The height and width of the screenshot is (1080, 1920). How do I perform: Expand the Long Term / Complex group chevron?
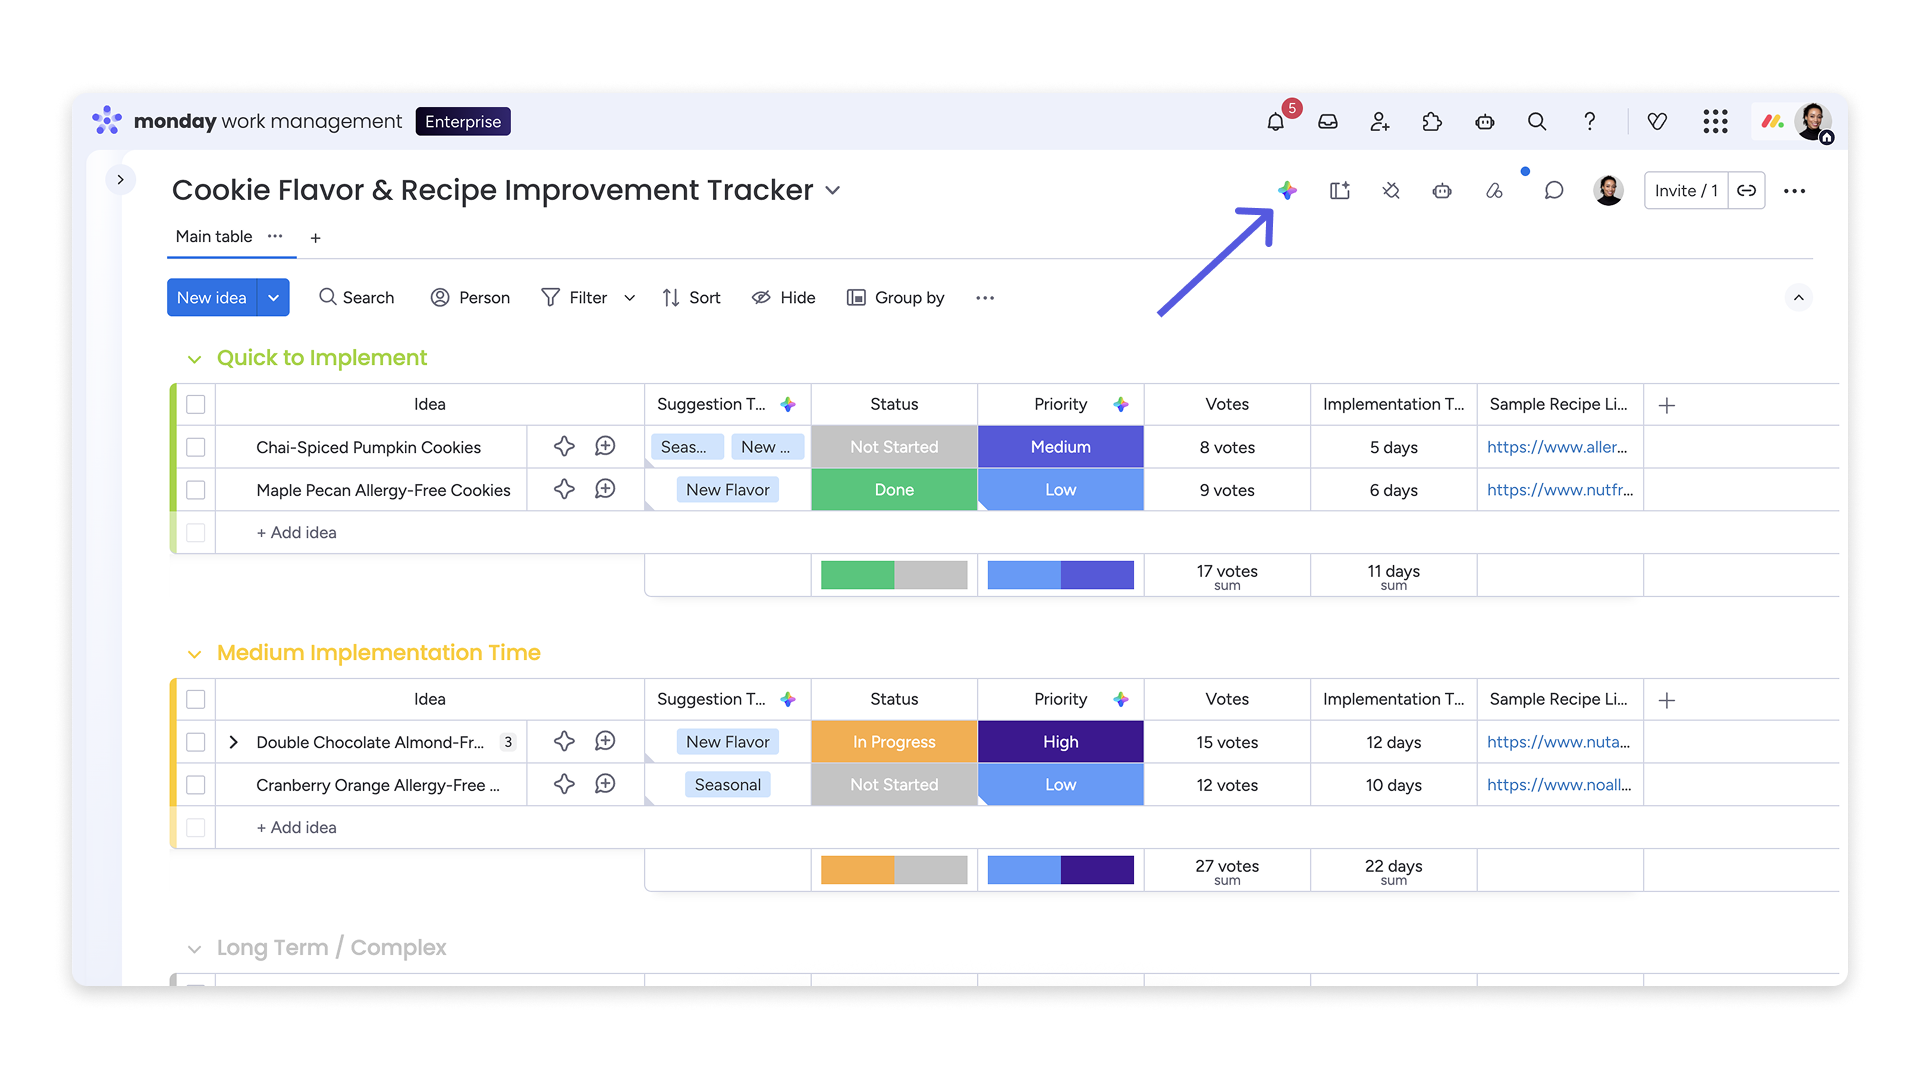194,949
